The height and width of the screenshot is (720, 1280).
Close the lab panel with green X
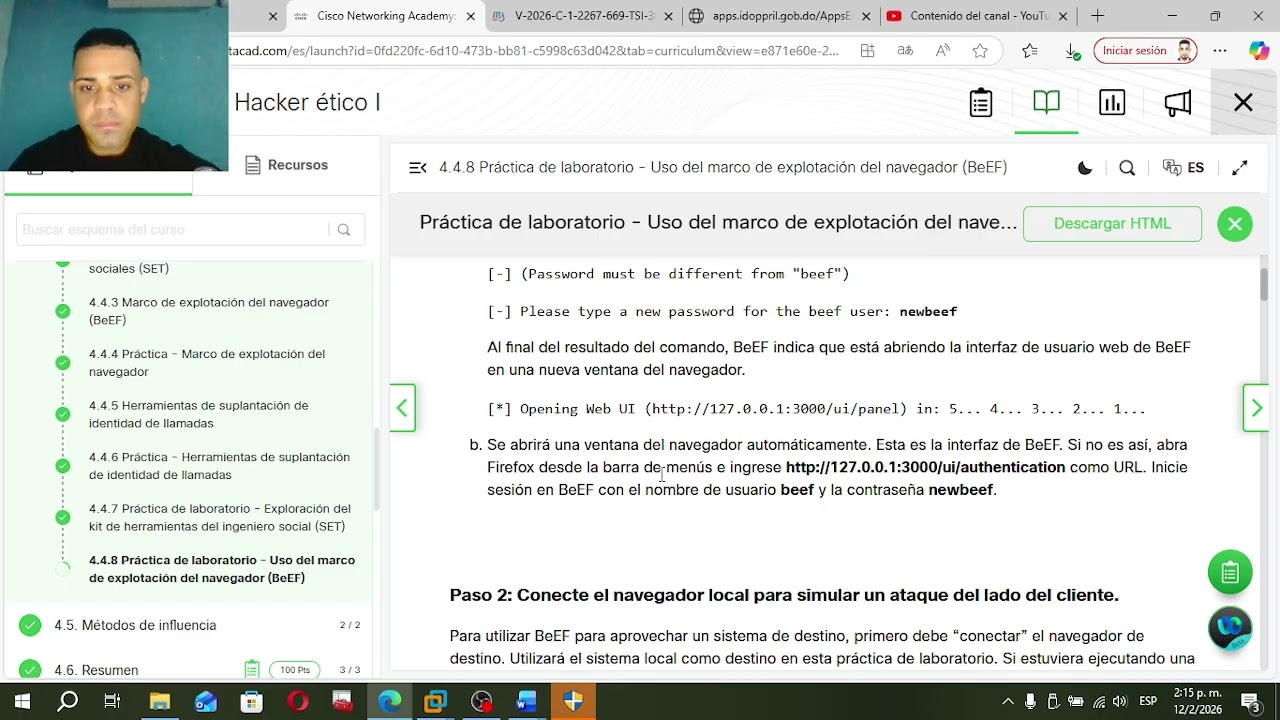1235,224
